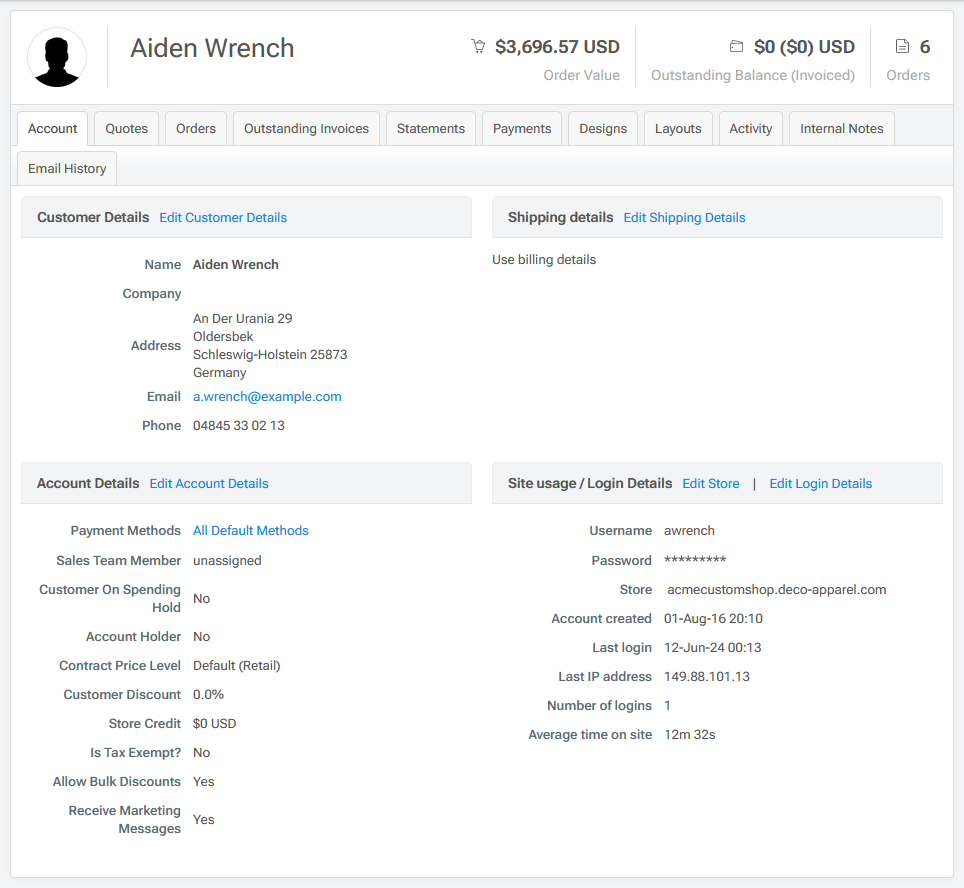964x888 pixels.
Task: Click the wallet Outstanding Balance icon
Action: 737,45
